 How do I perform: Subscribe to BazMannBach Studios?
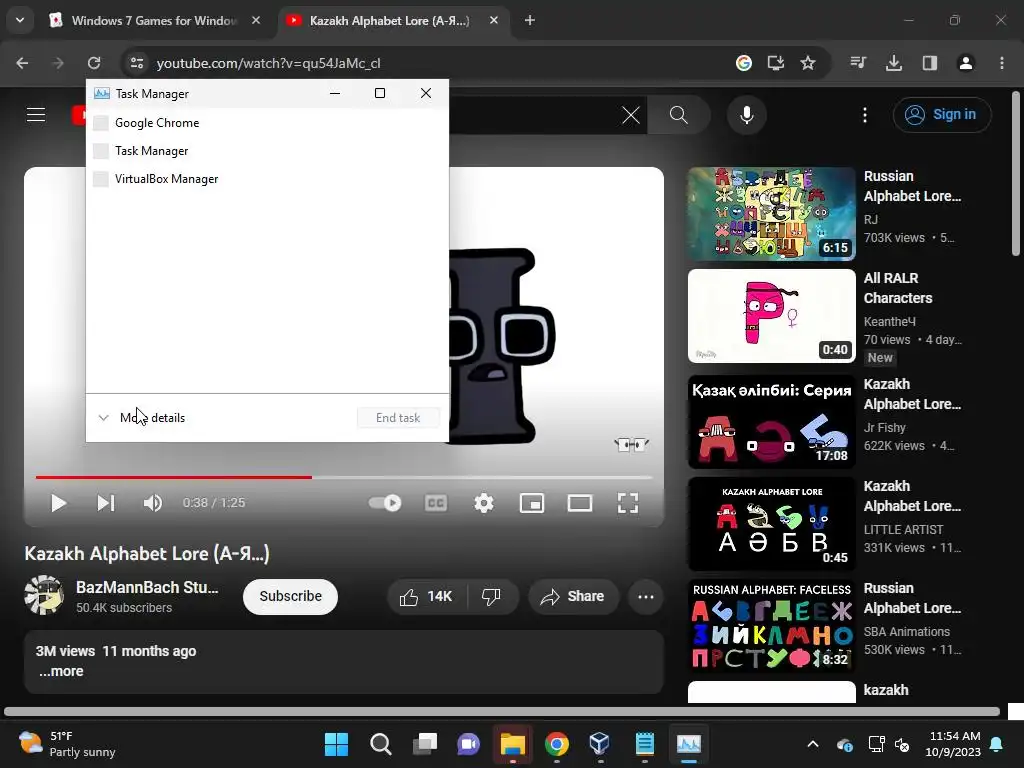tap(291, 596)
